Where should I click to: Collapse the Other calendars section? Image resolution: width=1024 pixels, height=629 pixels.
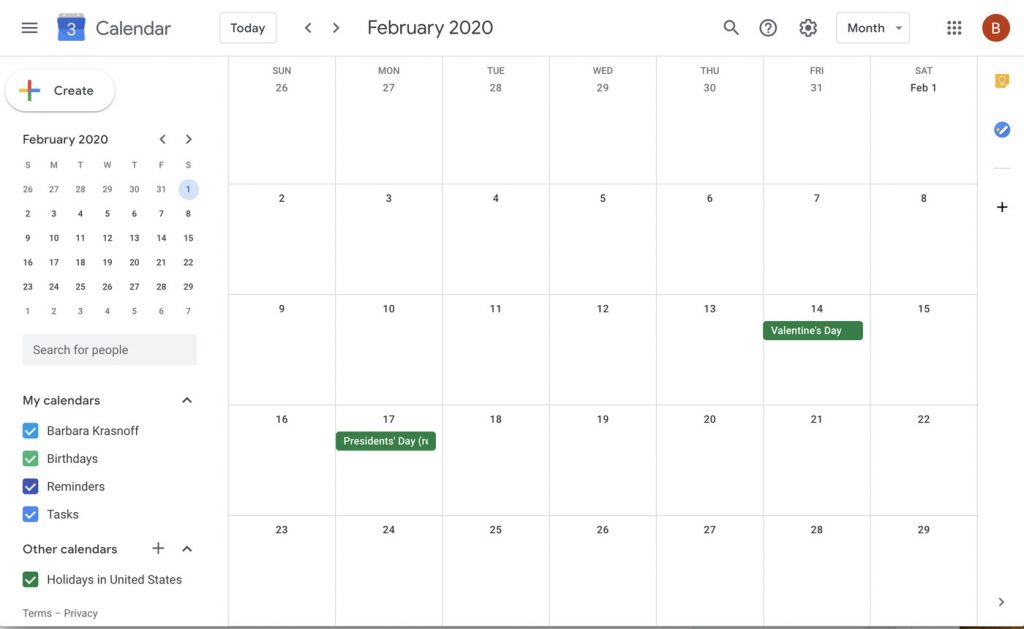186,548
